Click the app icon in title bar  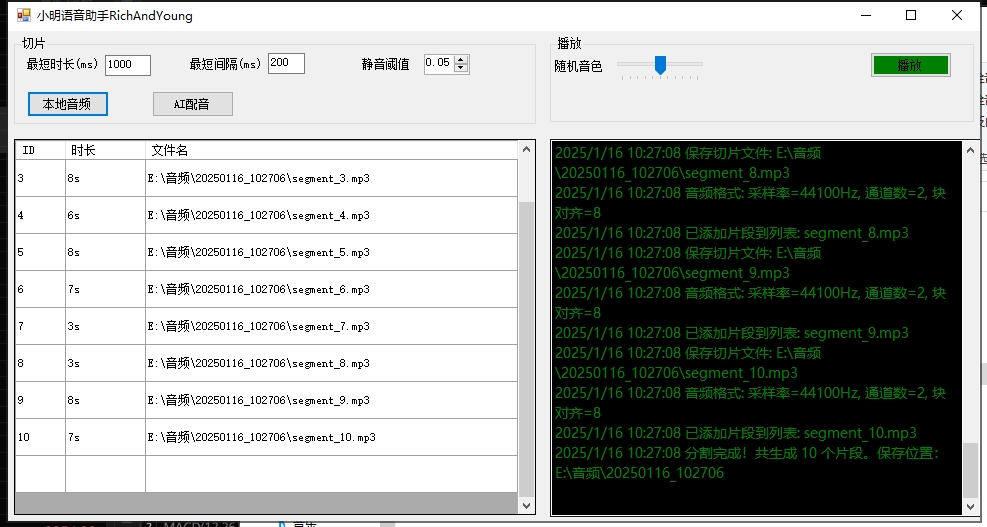click(x=22, y=16)
